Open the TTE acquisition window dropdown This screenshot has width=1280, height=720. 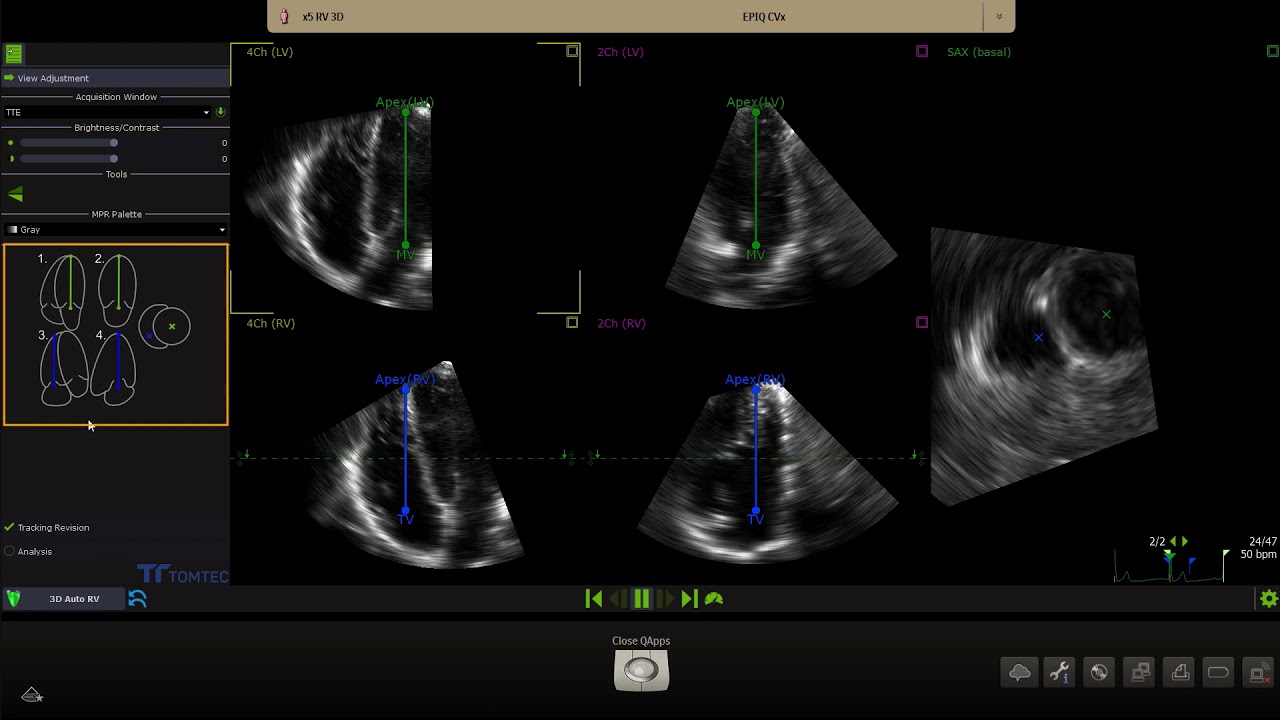[x=107, y=112]
